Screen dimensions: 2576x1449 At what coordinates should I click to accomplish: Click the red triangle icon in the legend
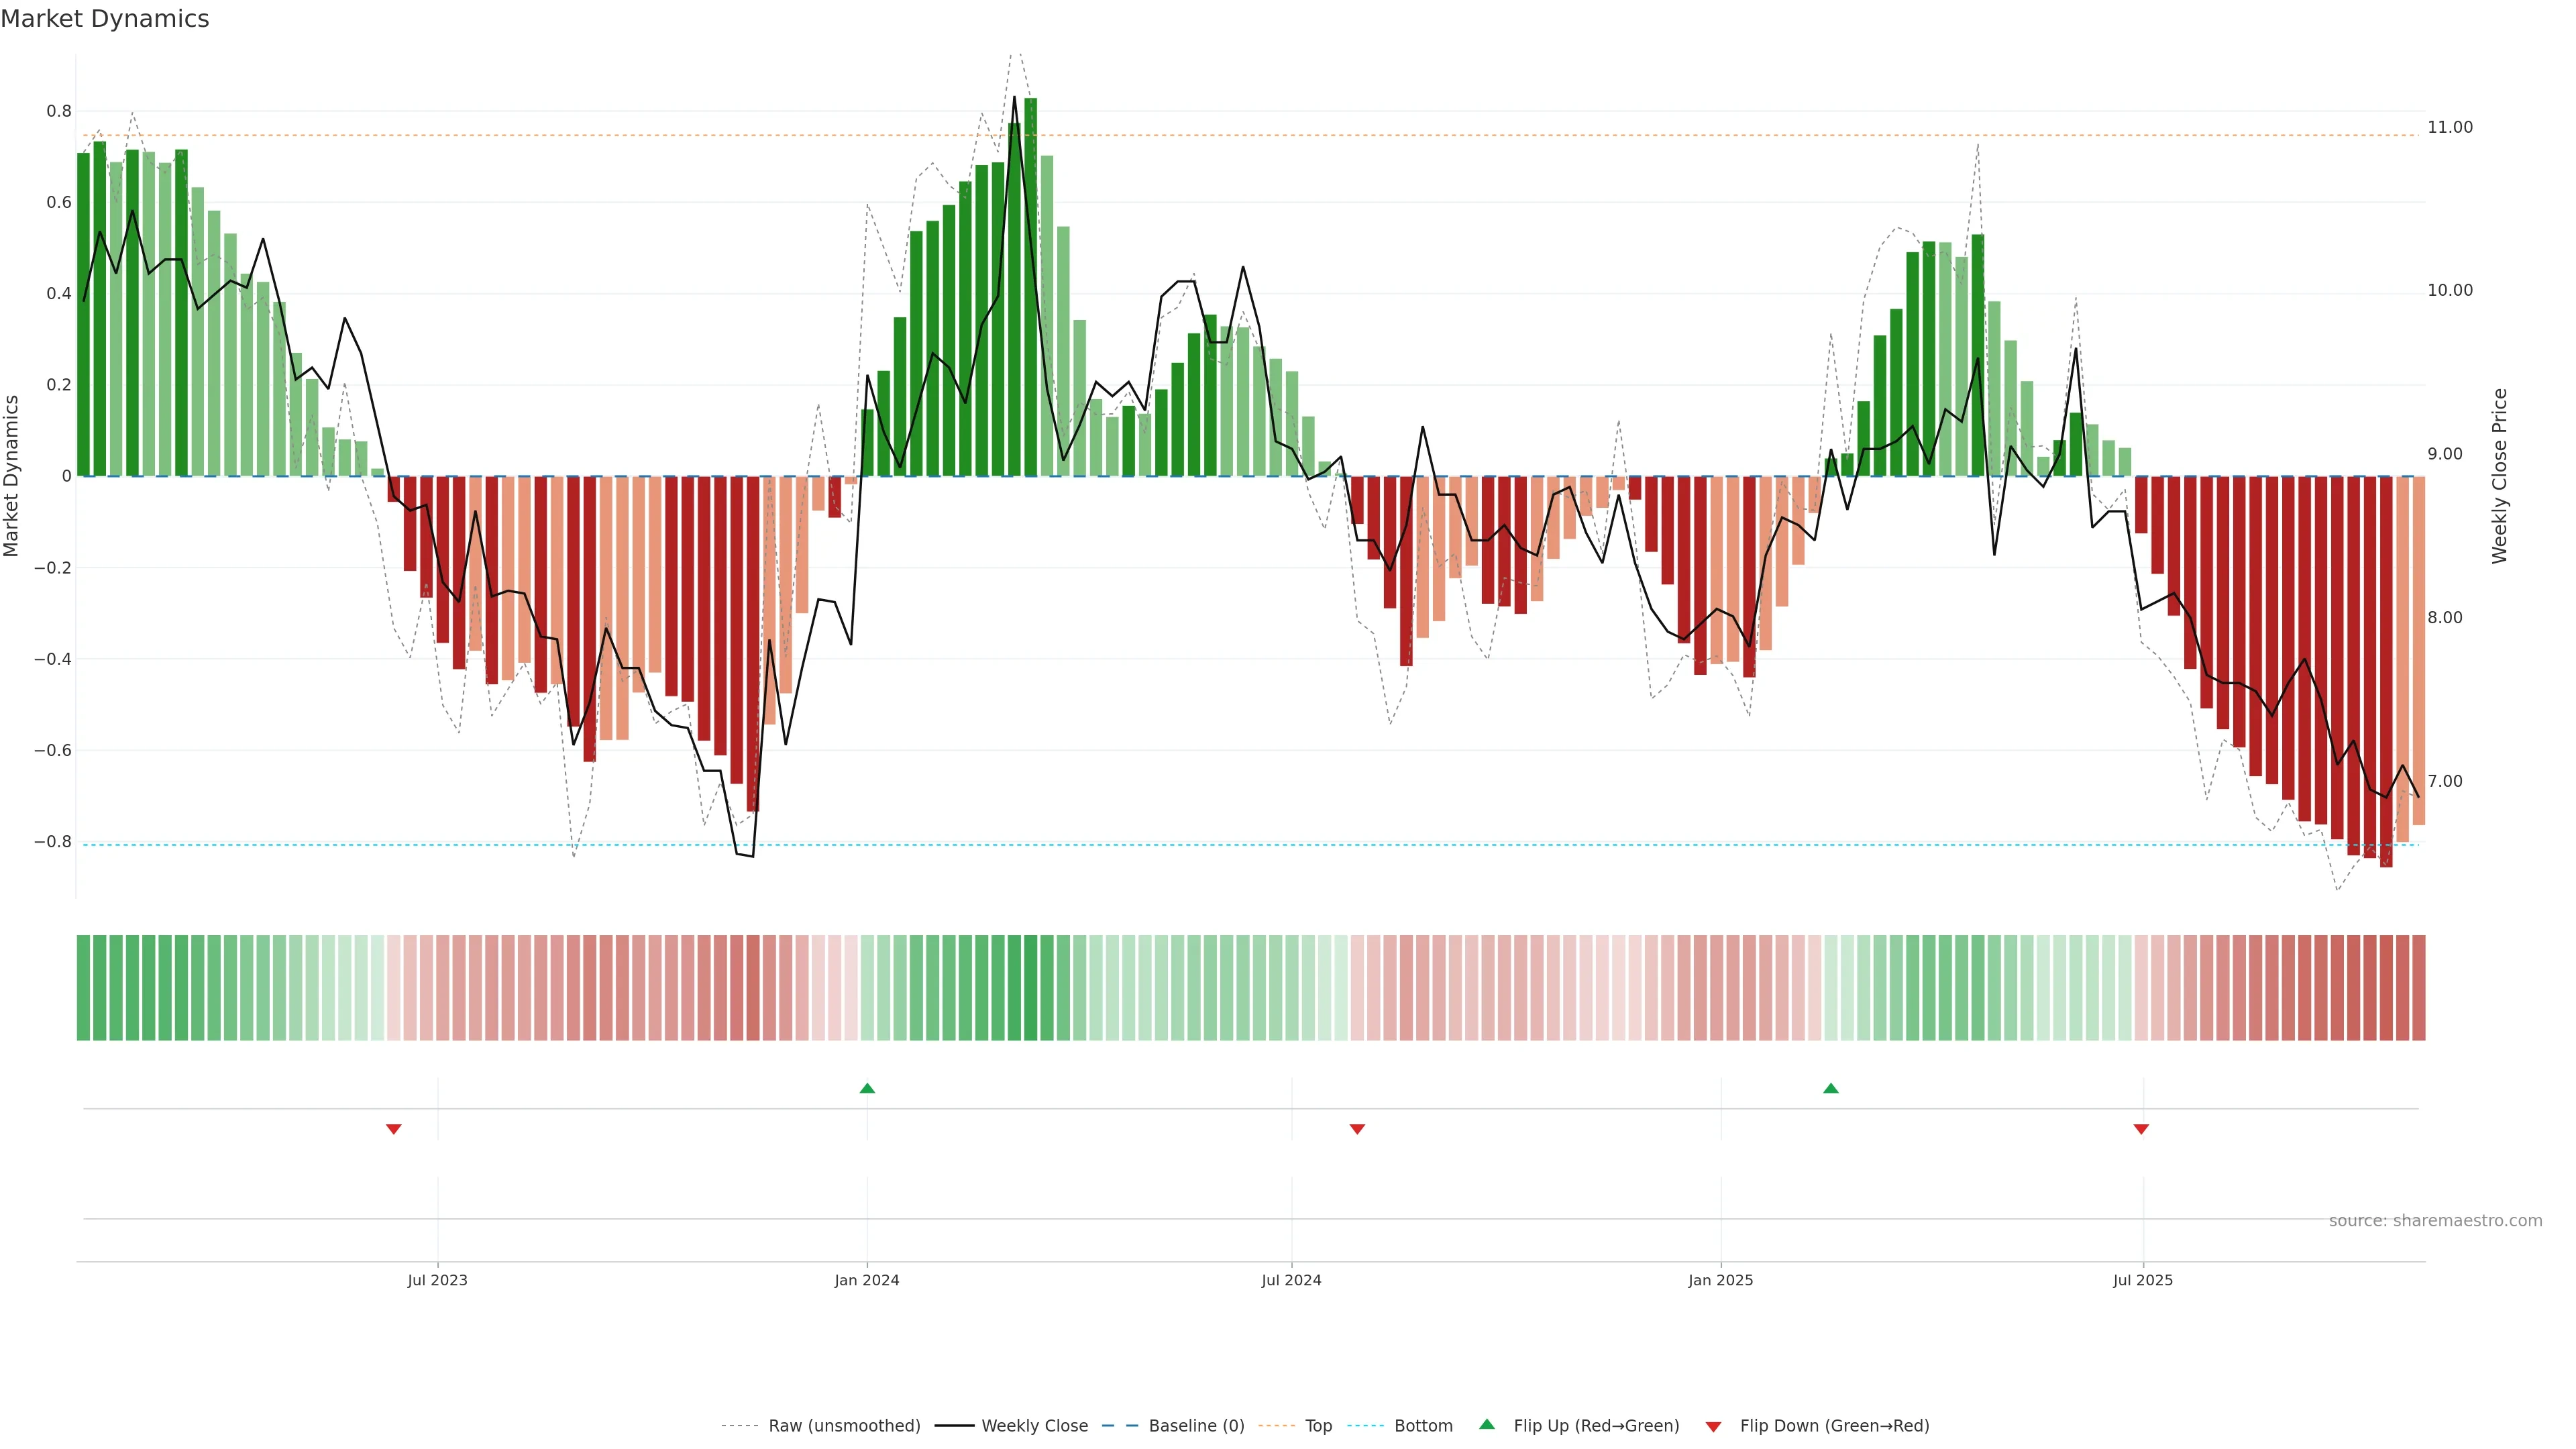click(1713, 1427)
